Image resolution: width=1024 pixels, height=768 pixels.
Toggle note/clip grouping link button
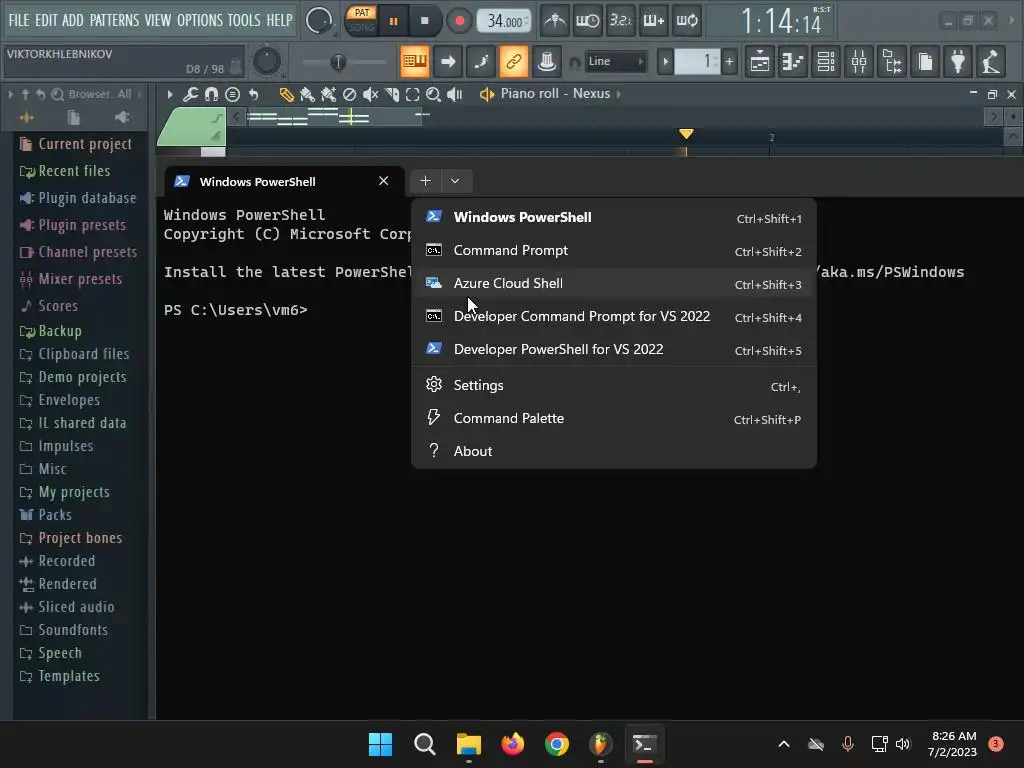point(514,62)
